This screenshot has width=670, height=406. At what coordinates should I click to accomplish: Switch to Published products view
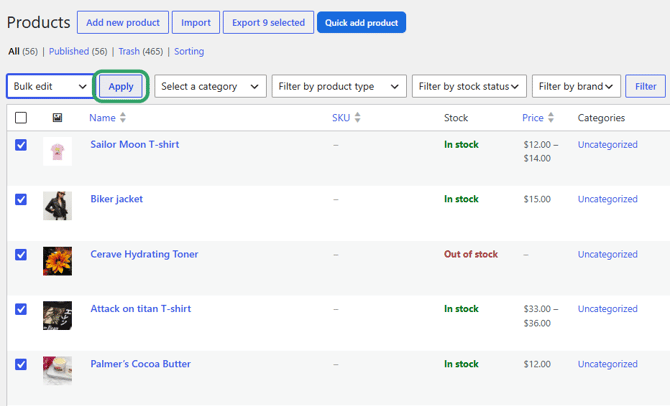(x=69, y=51)
